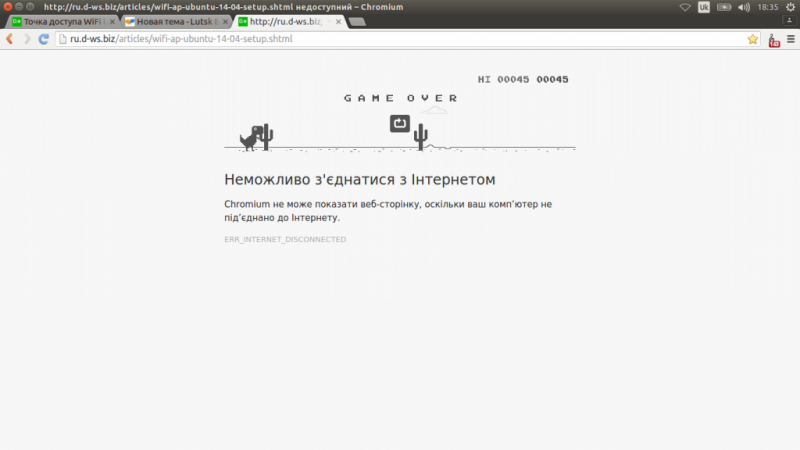Click the 'Chromium не може показати' paragraph
800x450 pixels.
[388, 211]
